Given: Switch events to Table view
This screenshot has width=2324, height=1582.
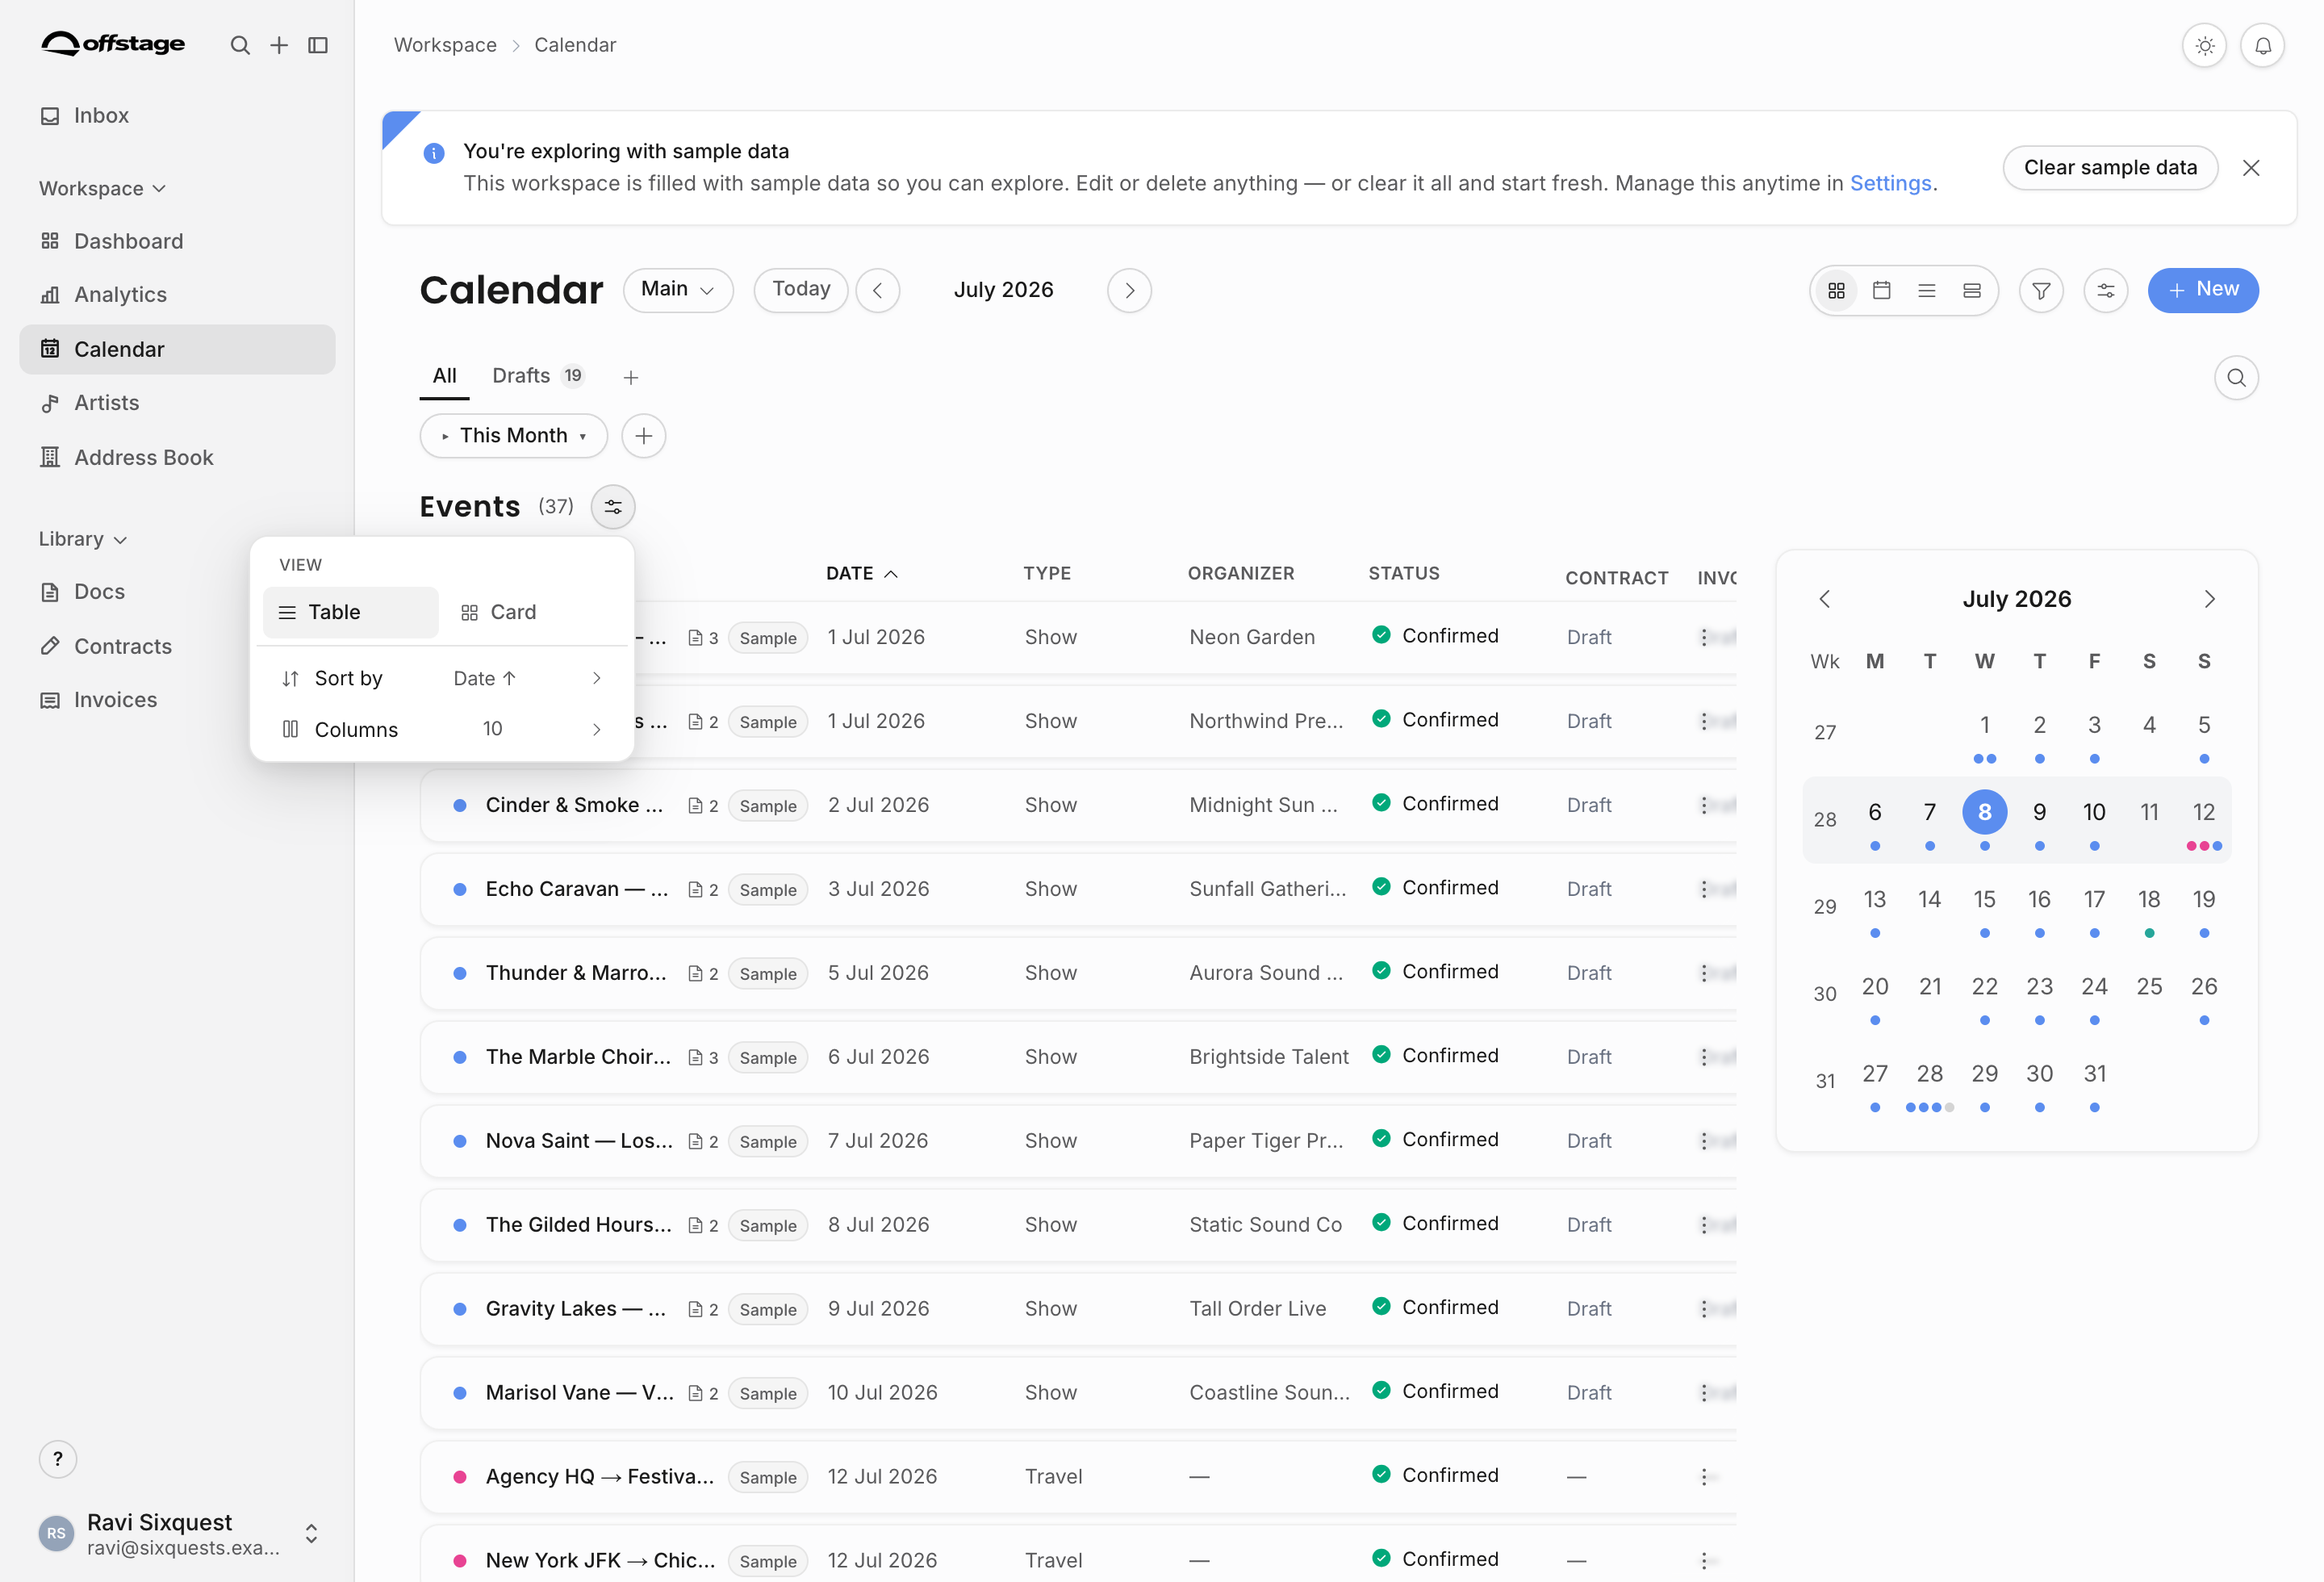Looking at the screenshot, I should click(x=350, y=612).
